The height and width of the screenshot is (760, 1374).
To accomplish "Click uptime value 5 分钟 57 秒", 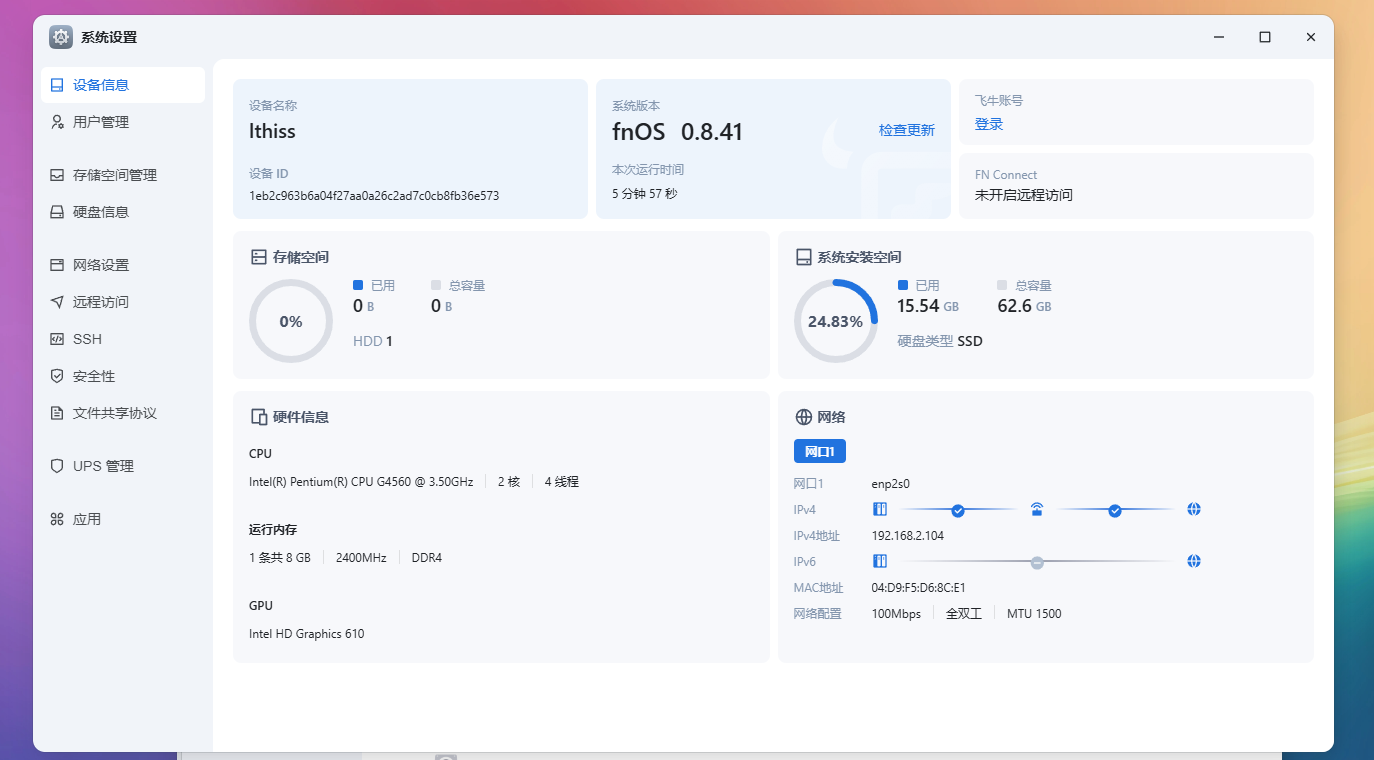I will click(644, 194).
